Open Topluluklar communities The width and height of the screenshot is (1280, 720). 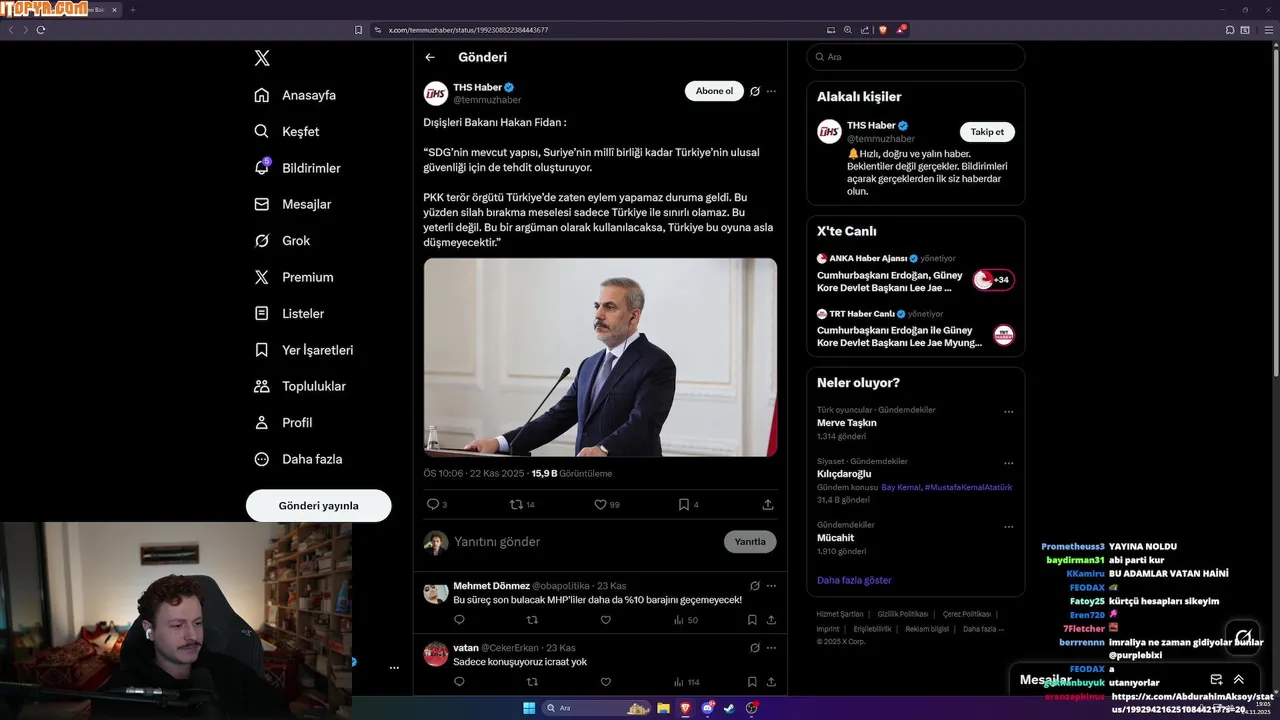click(300, 386)
